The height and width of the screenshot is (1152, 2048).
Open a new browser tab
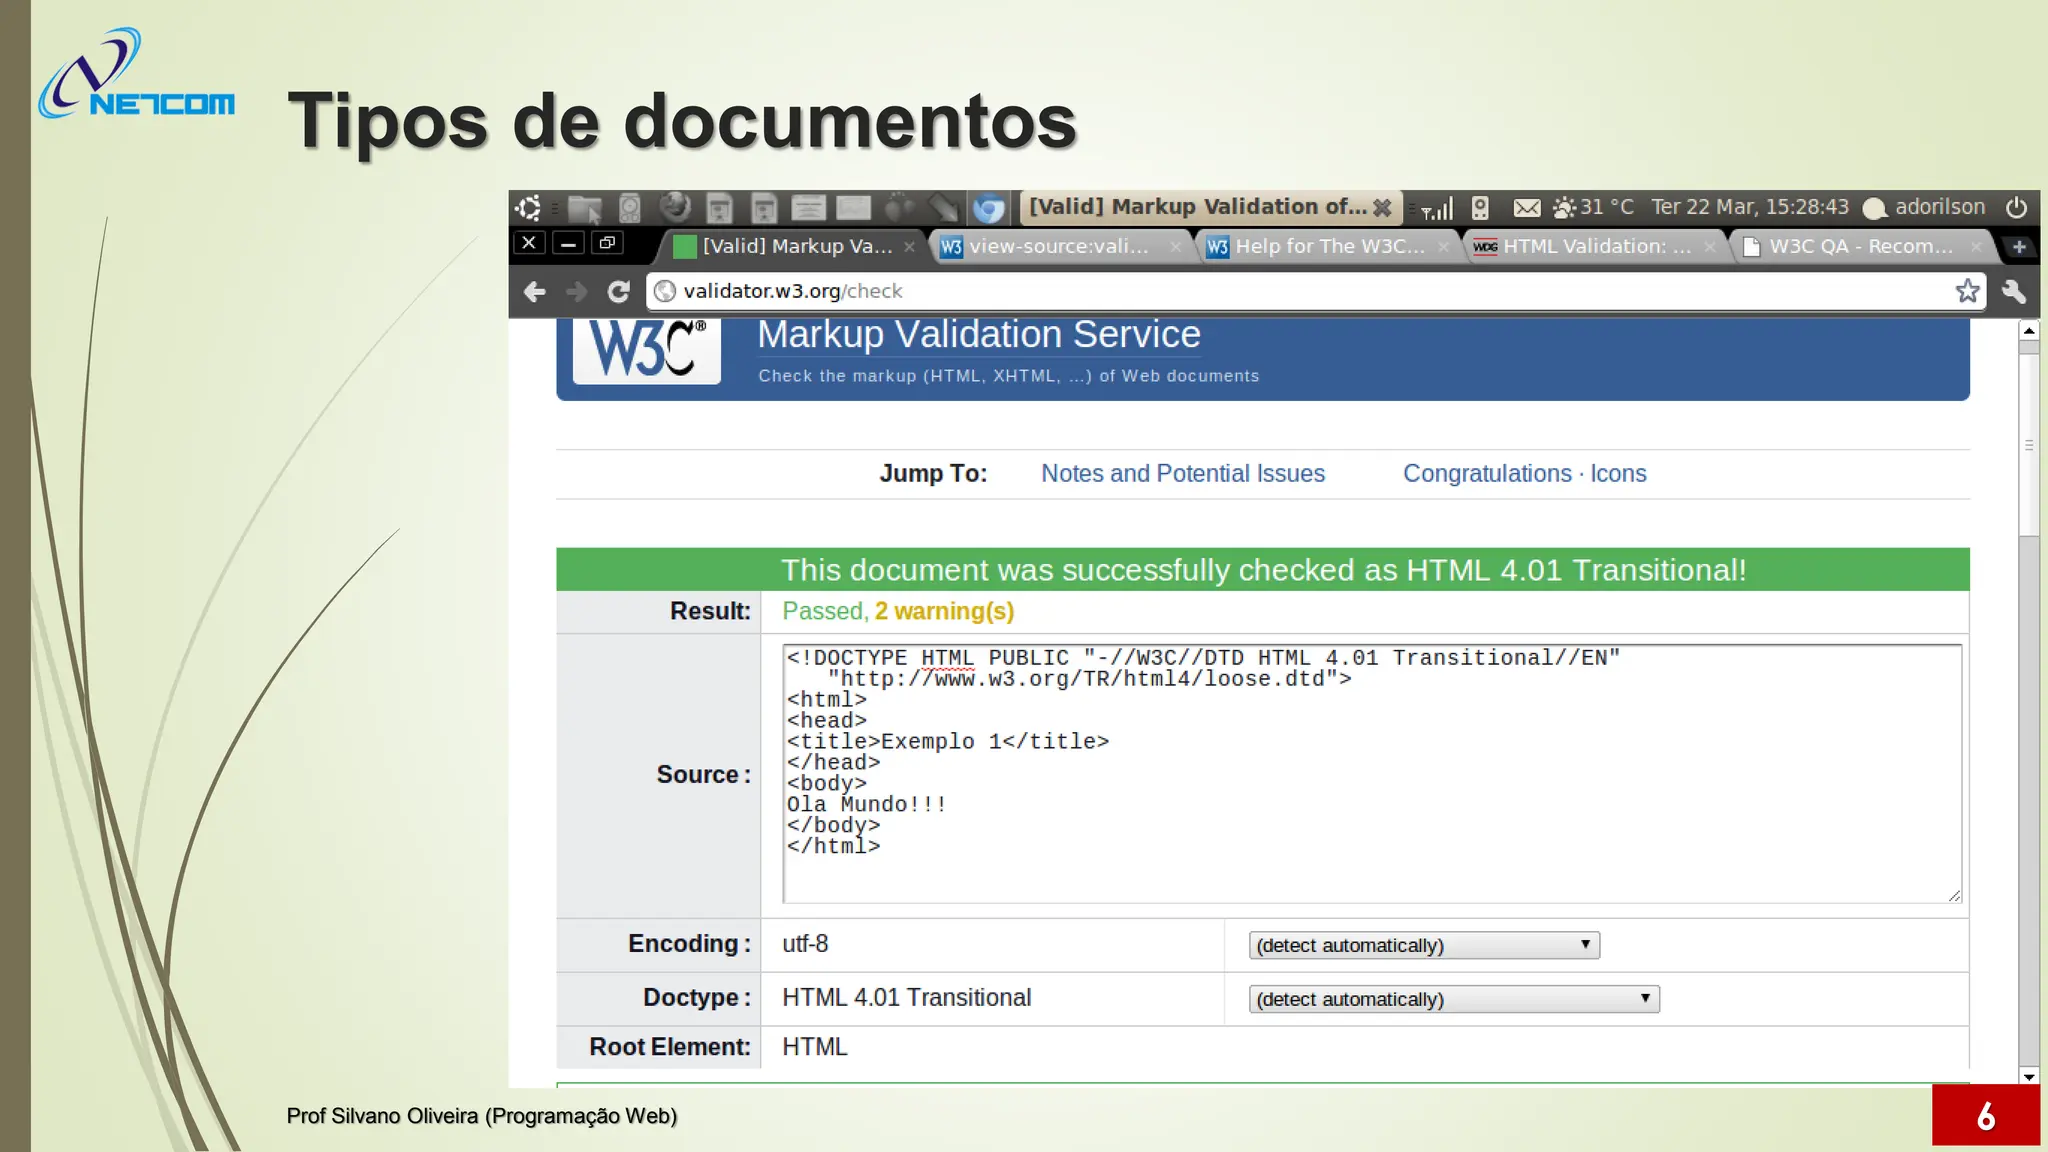point(2019,246)
